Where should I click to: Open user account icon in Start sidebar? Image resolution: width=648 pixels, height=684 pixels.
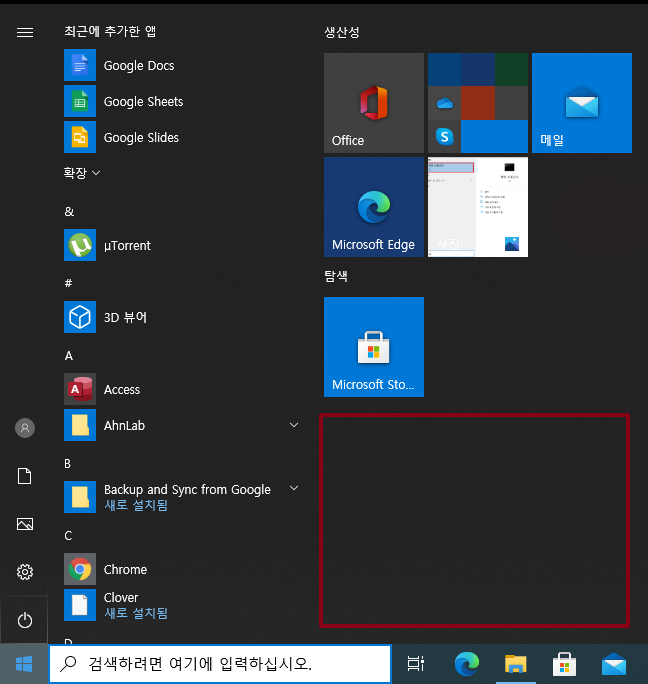25,428
